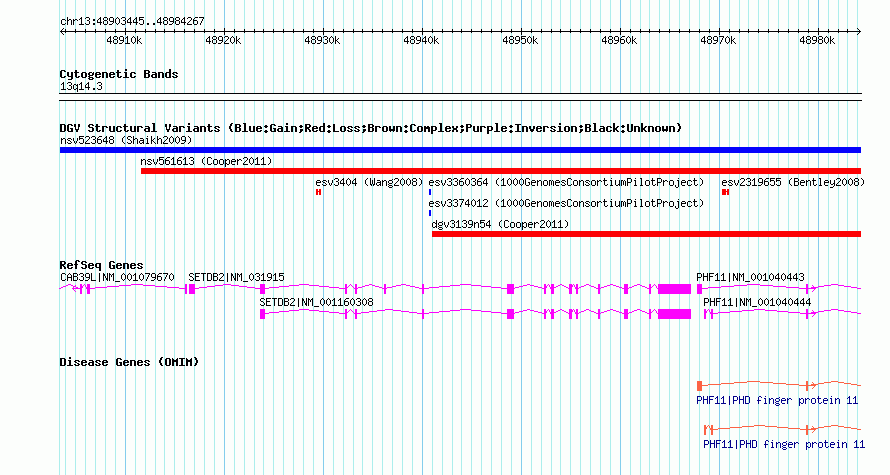Click the SETDB2|NM_001160308 gene label
This screenshot has height=475, width=890.
tap(316, 302)
